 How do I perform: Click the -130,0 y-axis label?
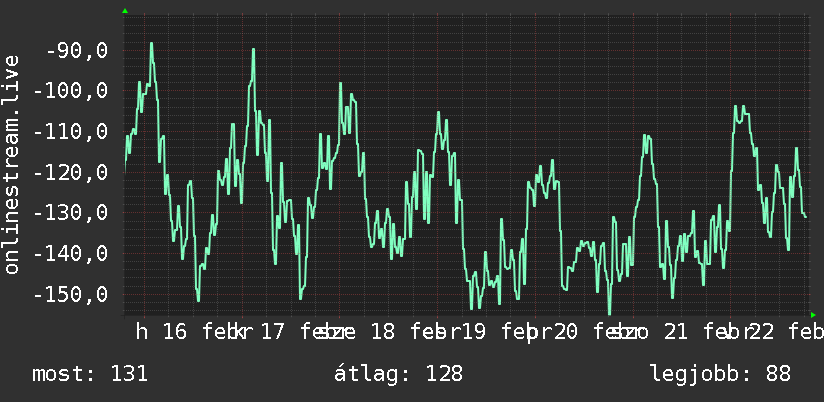[x=71, y=213]
